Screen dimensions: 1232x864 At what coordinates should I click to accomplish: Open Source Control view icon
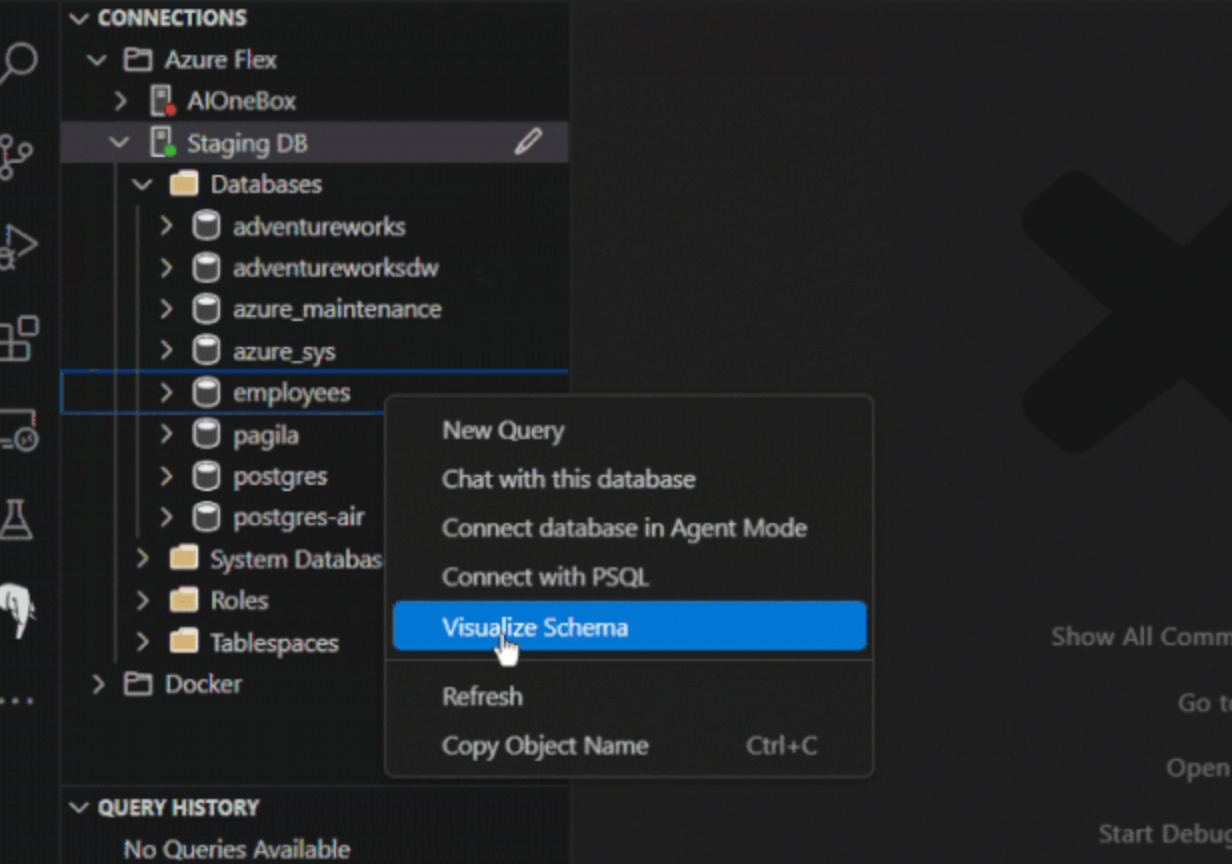[x=15, y=157]
